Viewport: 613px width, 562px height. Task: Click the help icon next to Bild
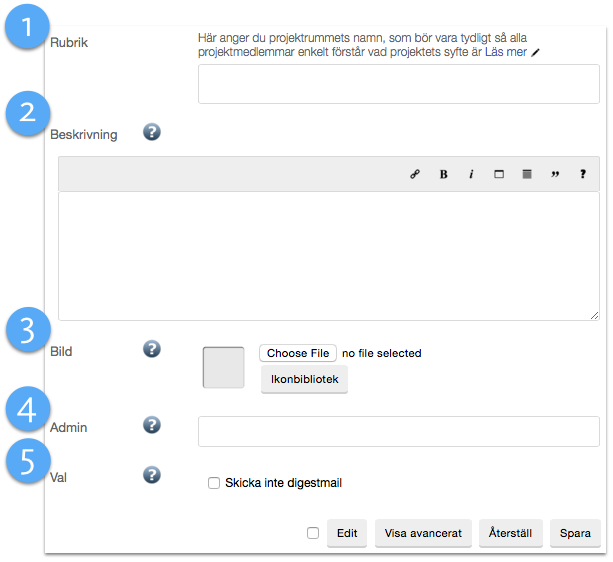point(152,349)
